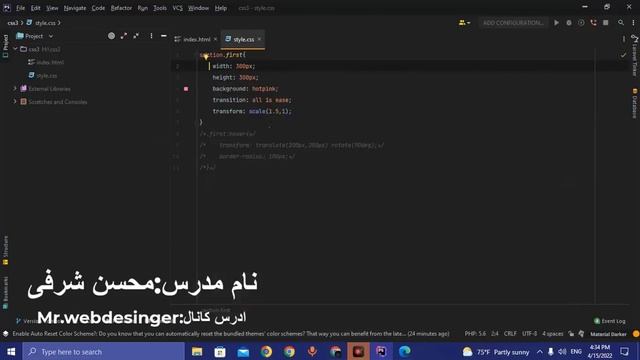
Task: Click the 4 spaces indent indicator
Action: [x=552, y=333]
